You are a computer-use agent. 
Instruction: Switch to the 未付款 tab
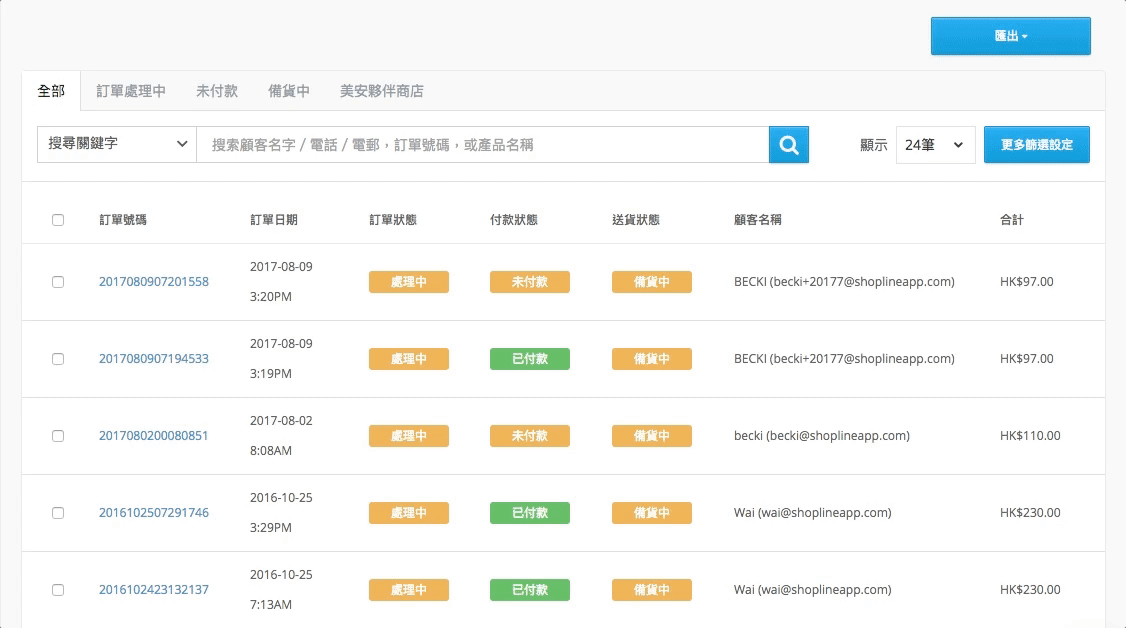coord(217,91)
